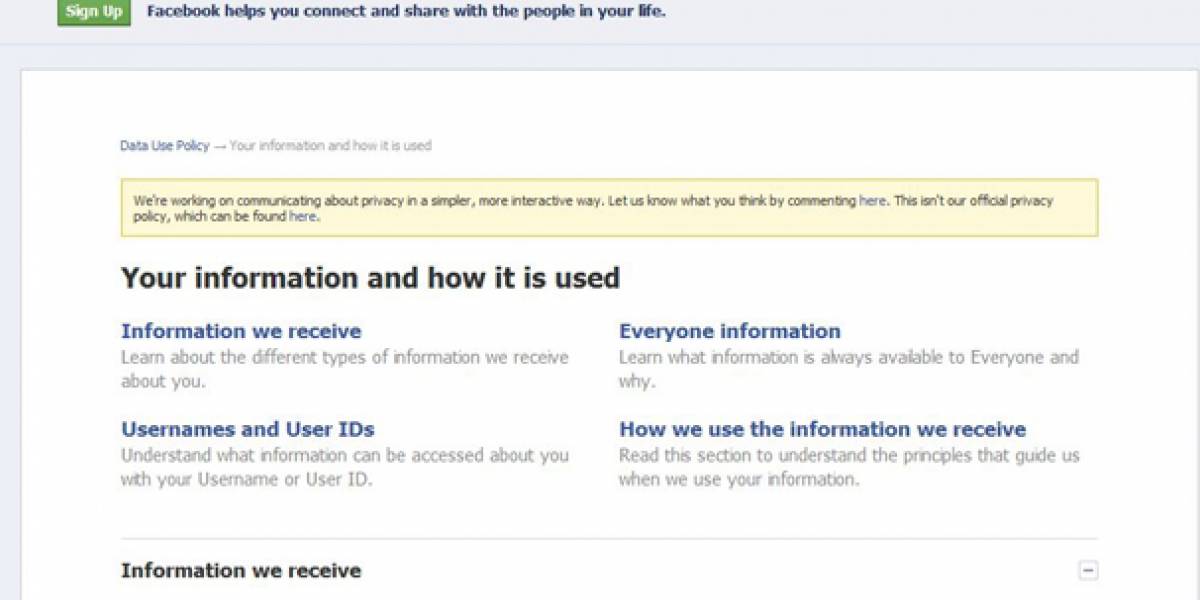Click the 'Your information and how it is used' heading
Viewport: 1200px width, 600px height.
(x=370, y=277)
